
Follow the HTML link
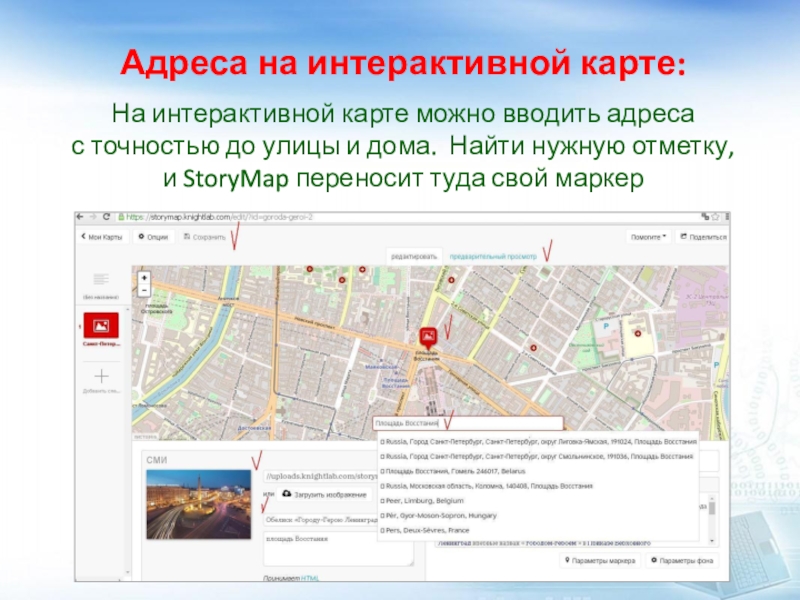pos(310,578)
